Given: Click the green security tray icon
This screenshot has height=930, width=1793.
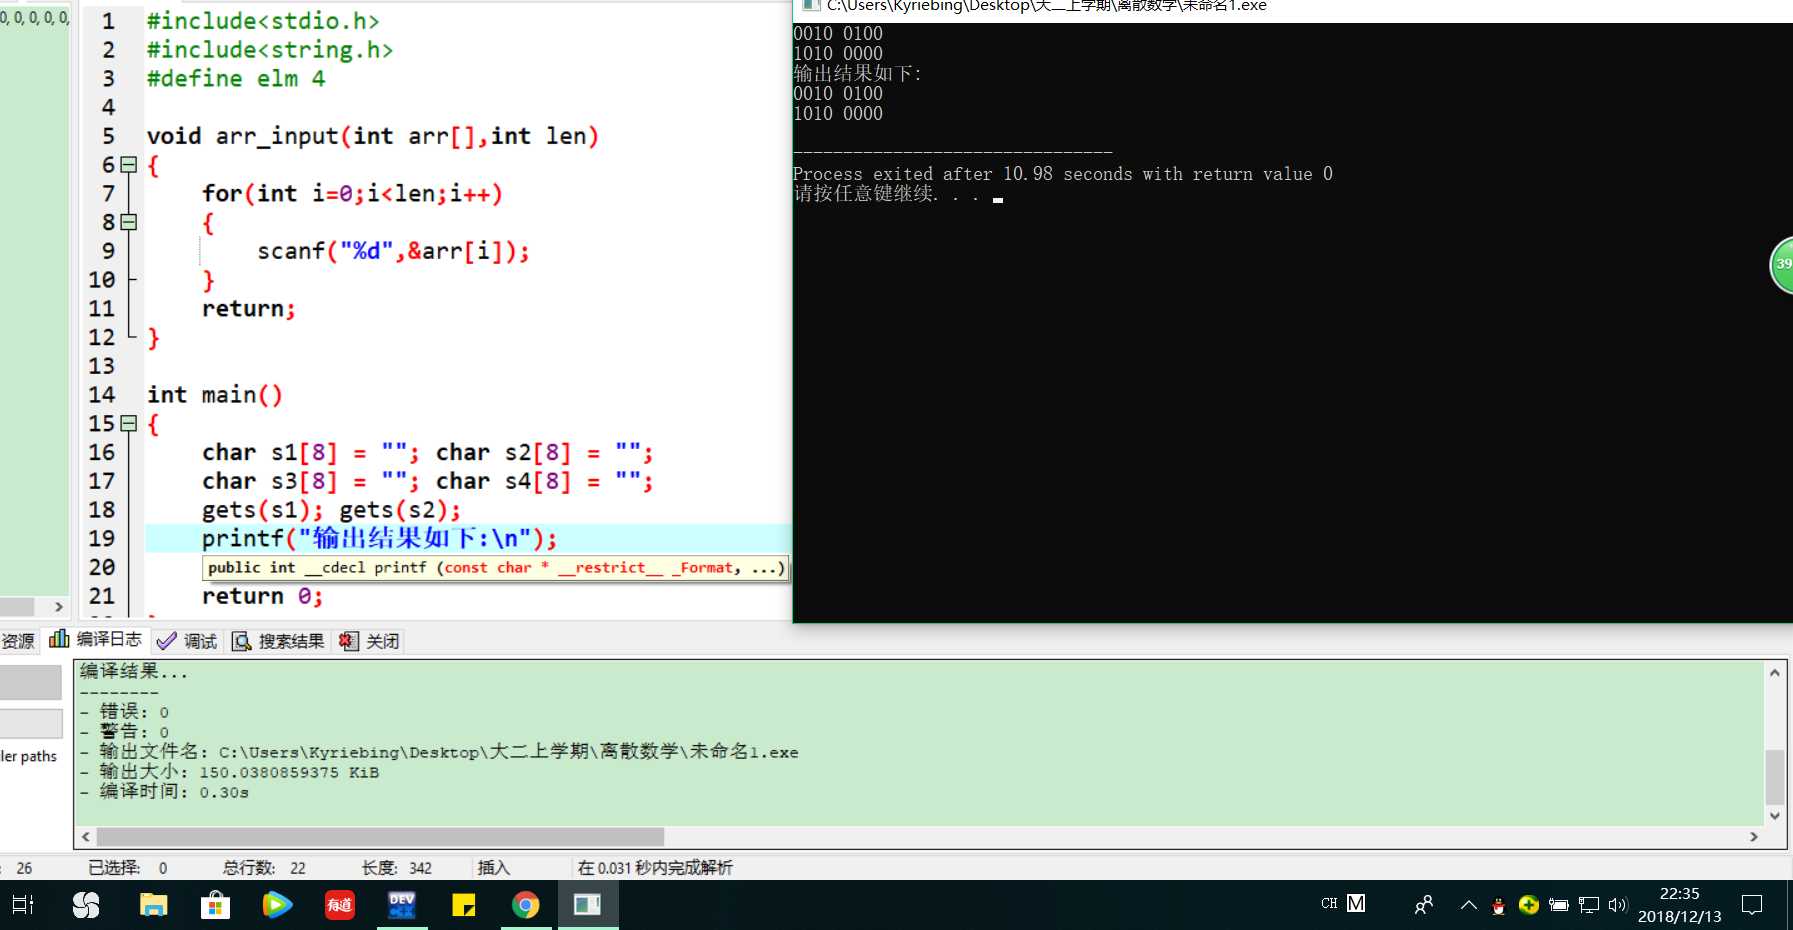Looking at the screenshot, I should coord(1528,905).
